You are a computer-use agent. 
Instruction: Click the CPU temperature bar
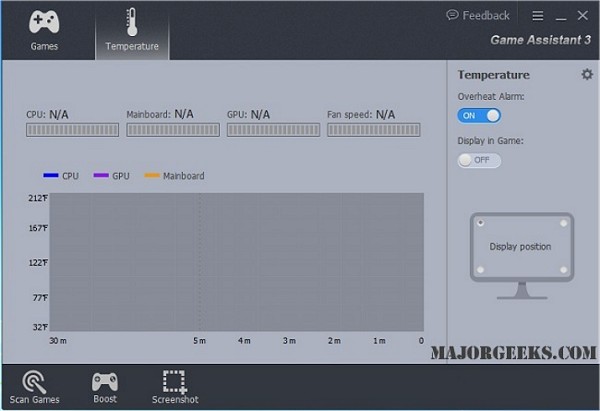72,130
